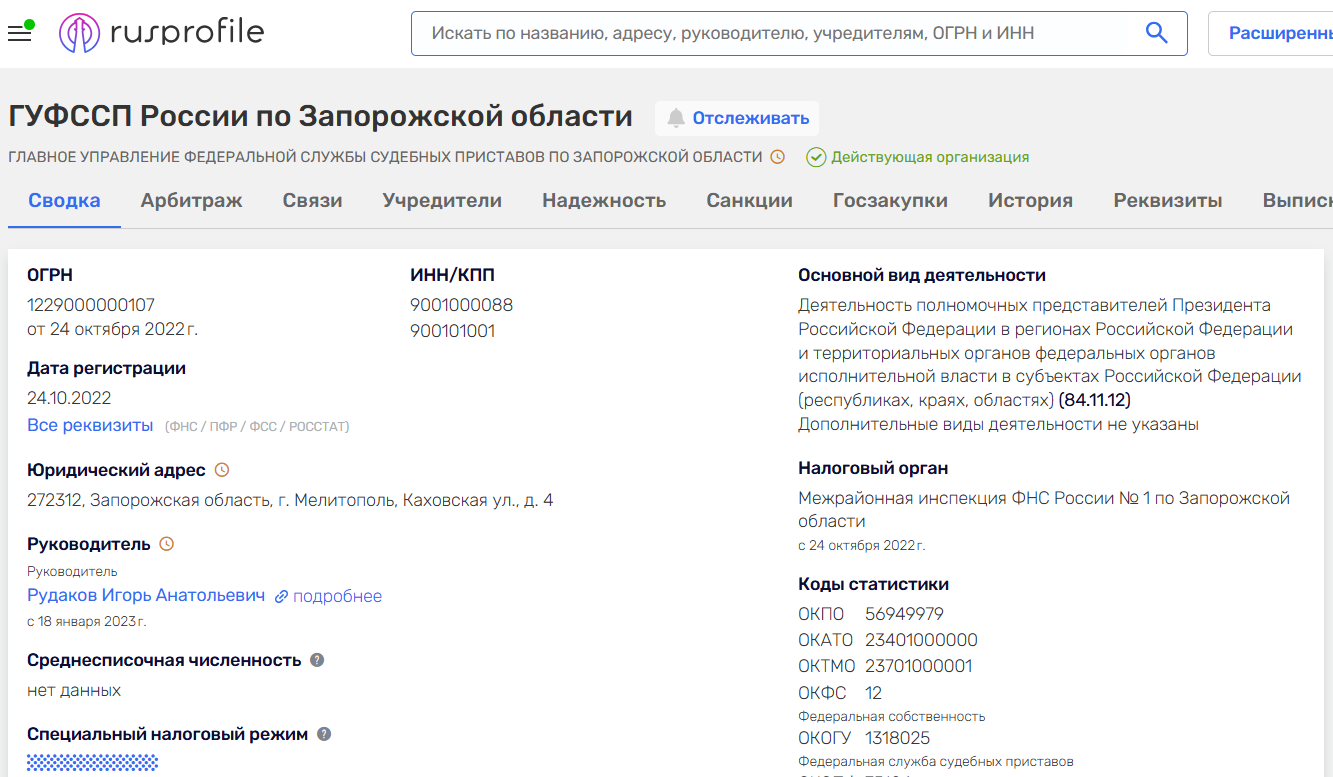The image size is (1333, 777).
Task: Click help icon next to Среднесписочная численность
Action: 317,660
